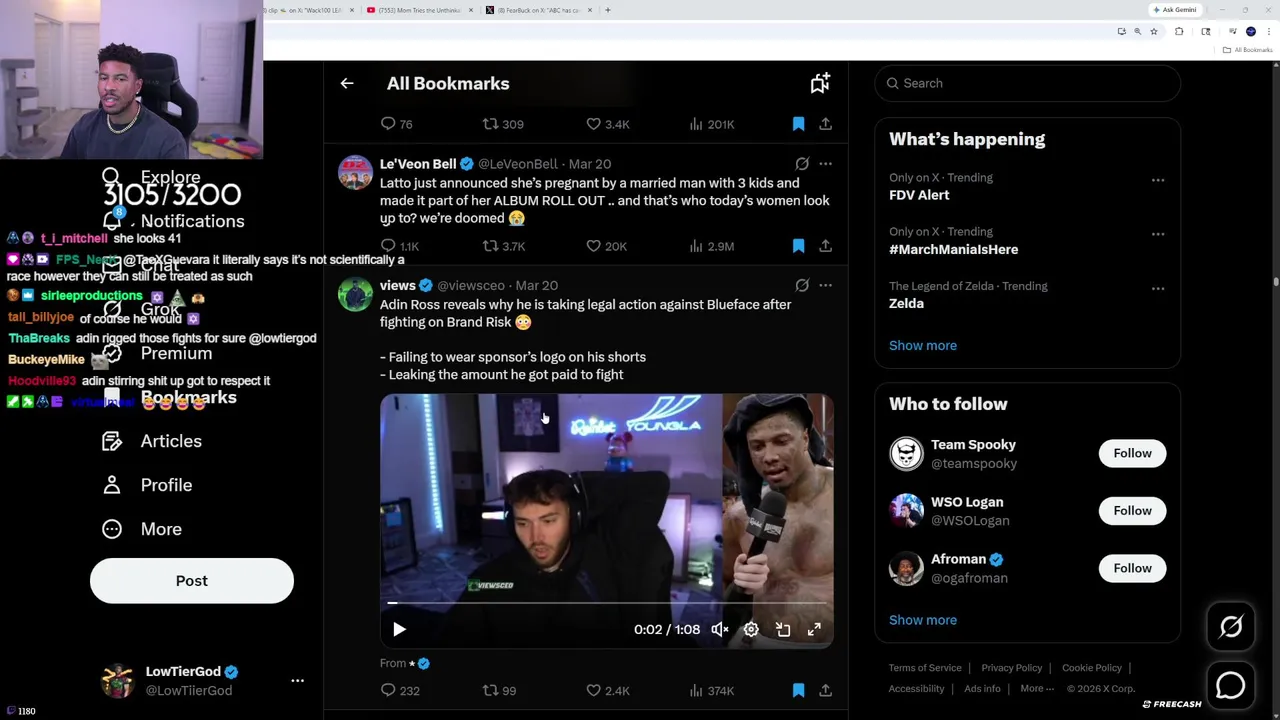View analytics showing 2.9M views
The width and height of the screenshot is (1280, 720).
712,246
